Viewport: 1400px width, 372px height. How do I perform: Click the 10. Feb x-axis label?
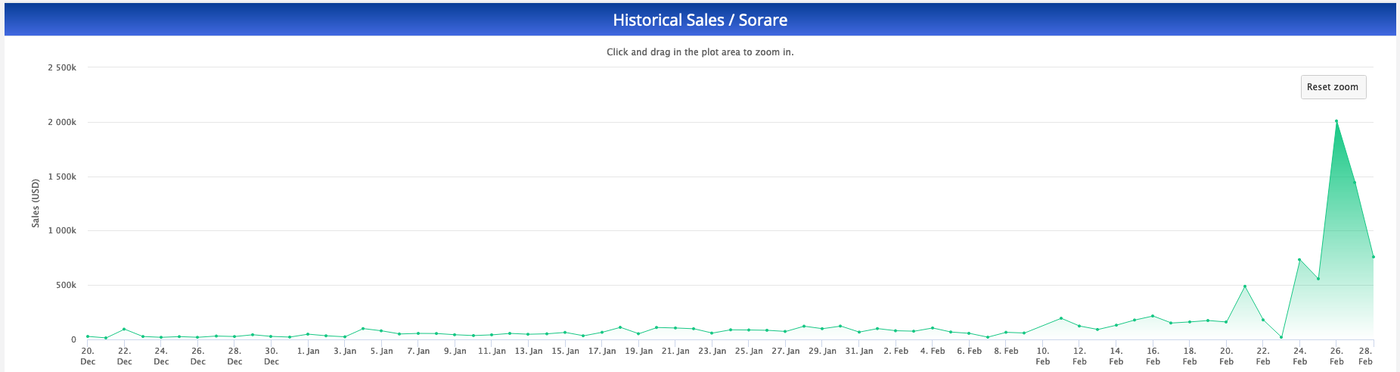pos(1043,356)
